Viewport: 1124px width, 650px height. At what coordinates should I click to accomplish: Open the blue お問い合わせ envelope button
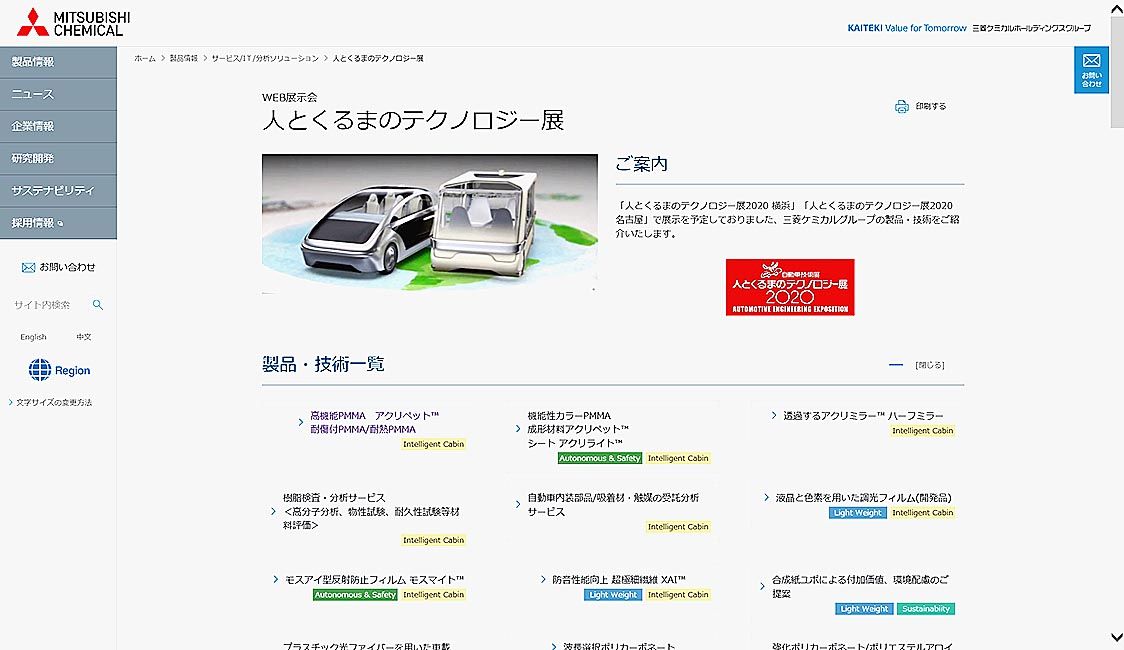click(1091, 70)
